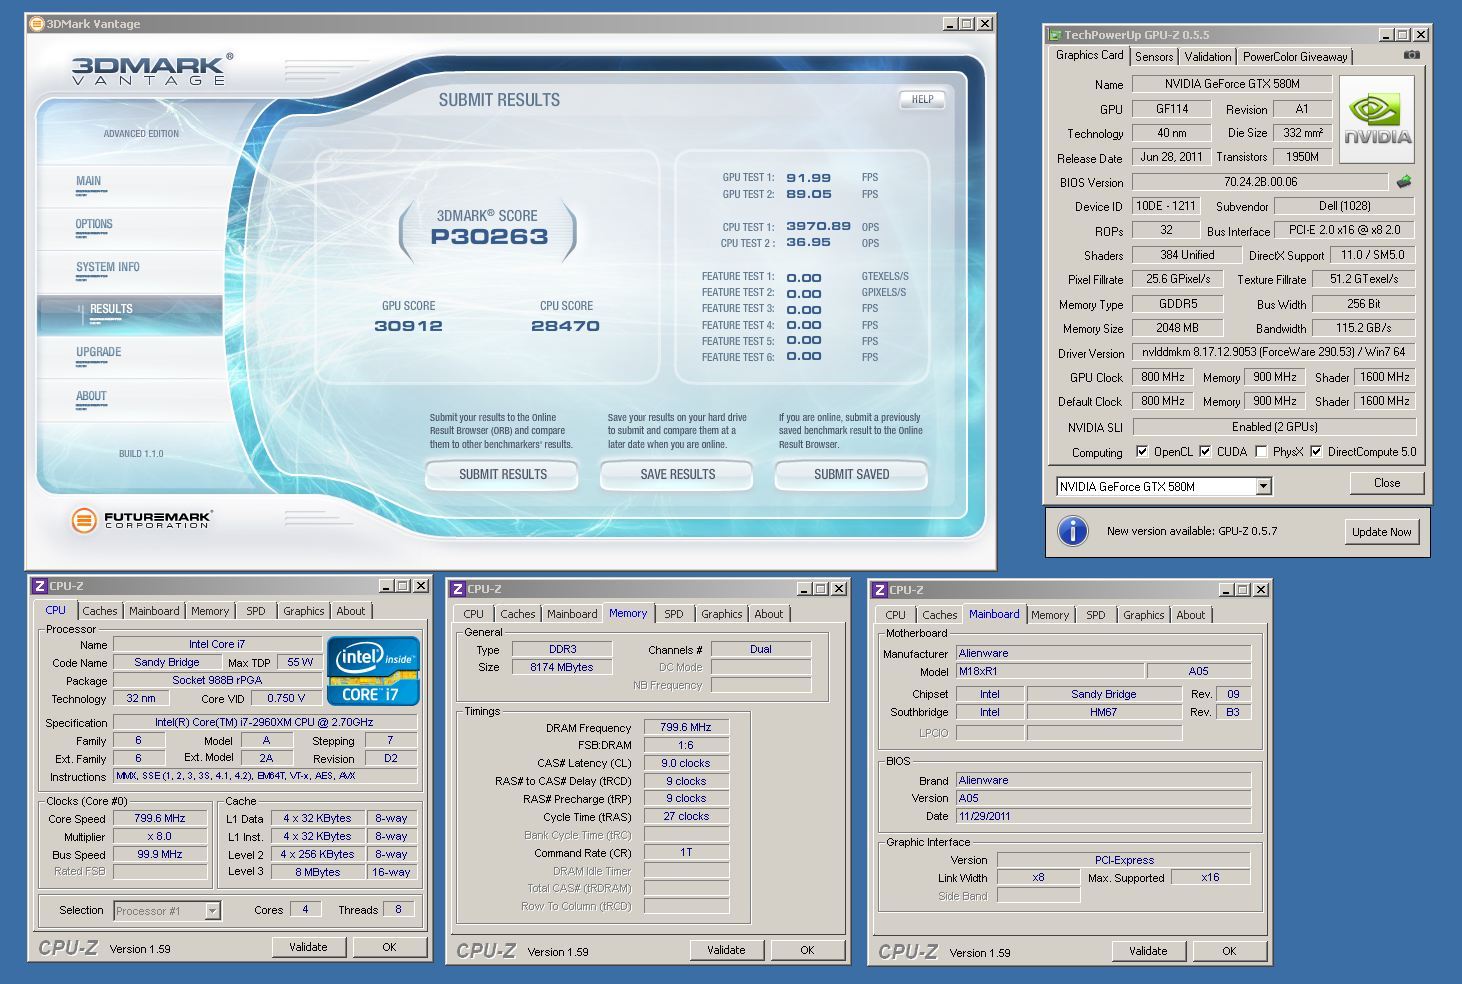The height and width of the screenshot is (984, 1462).
Task: Open Mainboard tab in CPU-Z CPU window
Action: [154, 611]
